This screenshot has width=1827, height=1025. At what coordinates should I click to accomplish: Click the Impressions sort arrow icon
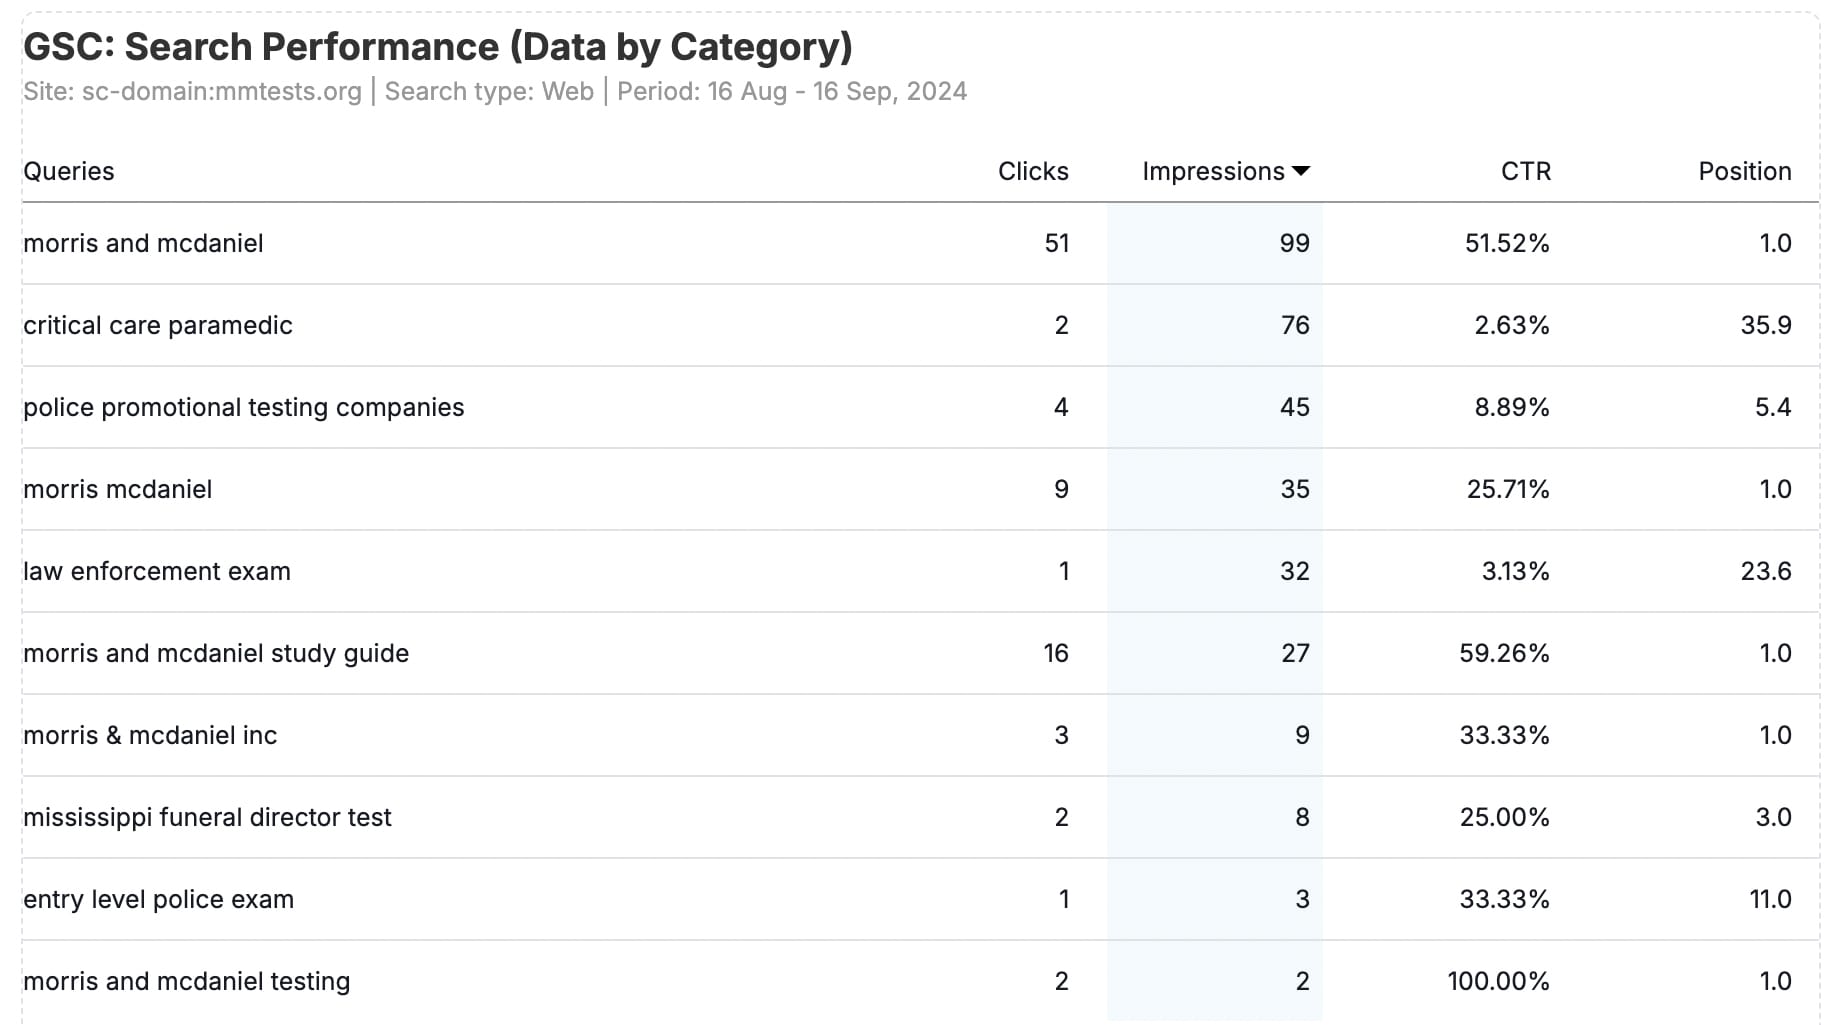tap(1300, 172)
